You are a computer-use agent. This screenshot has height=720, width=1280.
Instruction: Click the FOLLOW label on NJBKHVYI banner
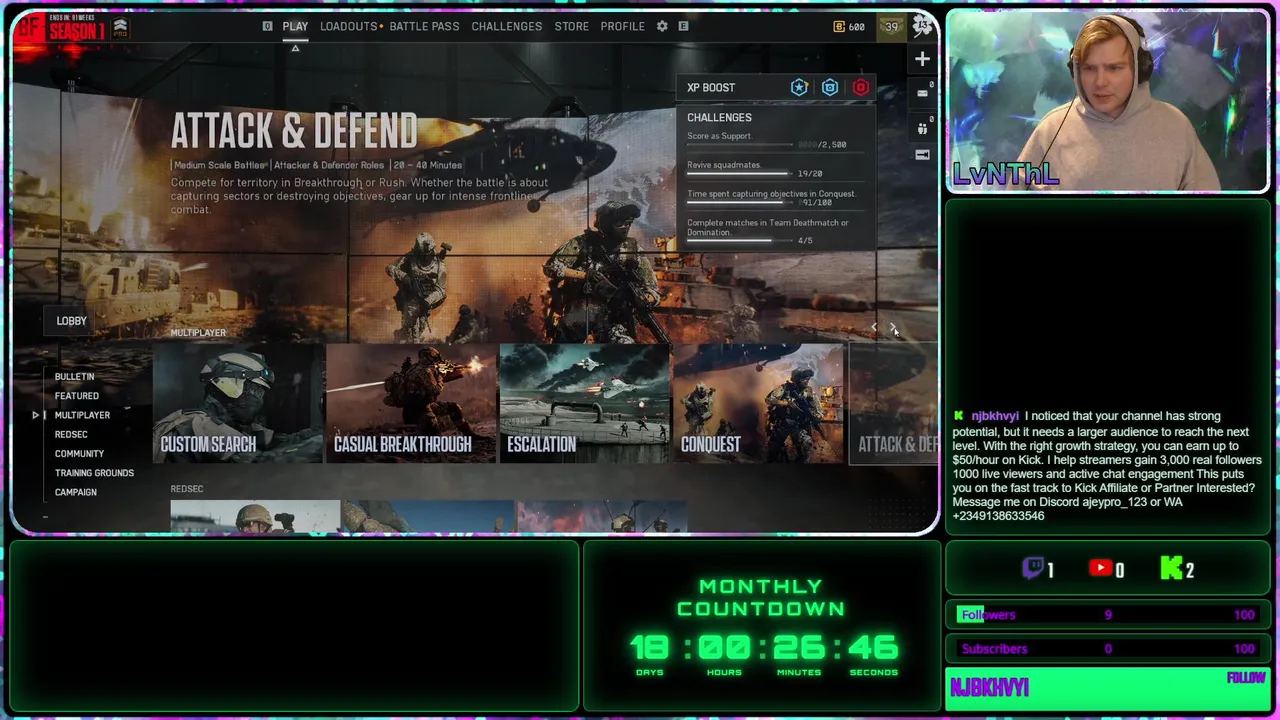[x=1246, y=678]
